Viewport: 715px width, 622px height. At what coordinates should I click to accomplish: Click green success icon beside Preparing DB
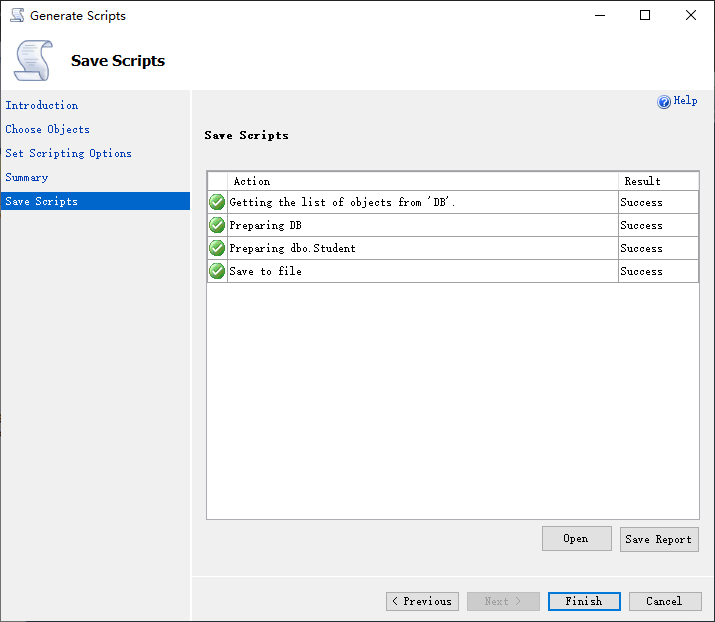tap(217, 225)
